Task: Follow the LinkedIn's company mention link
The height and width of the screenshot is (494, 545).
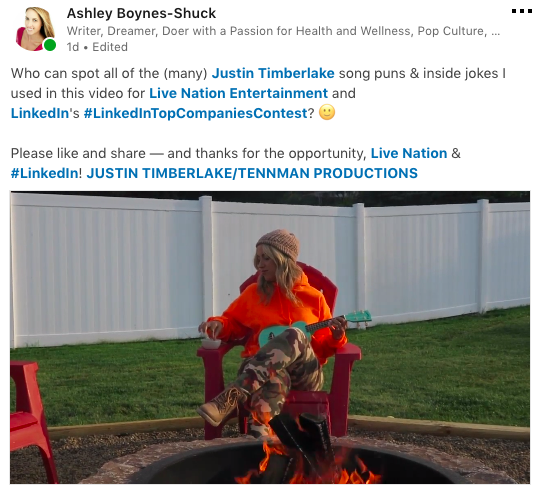Action: point(40,113)
